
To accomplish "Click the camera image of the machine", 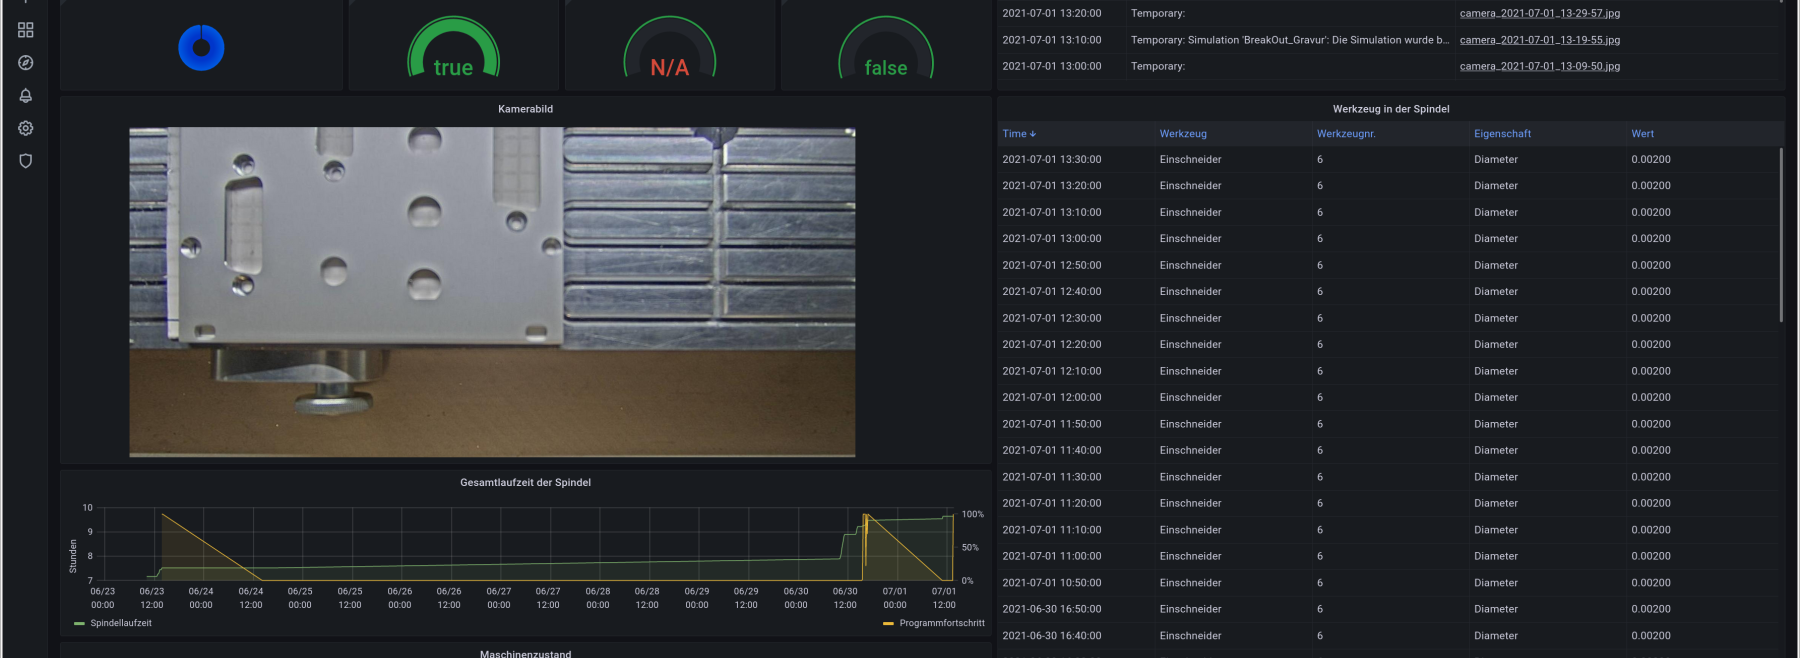I will (492, 292).
